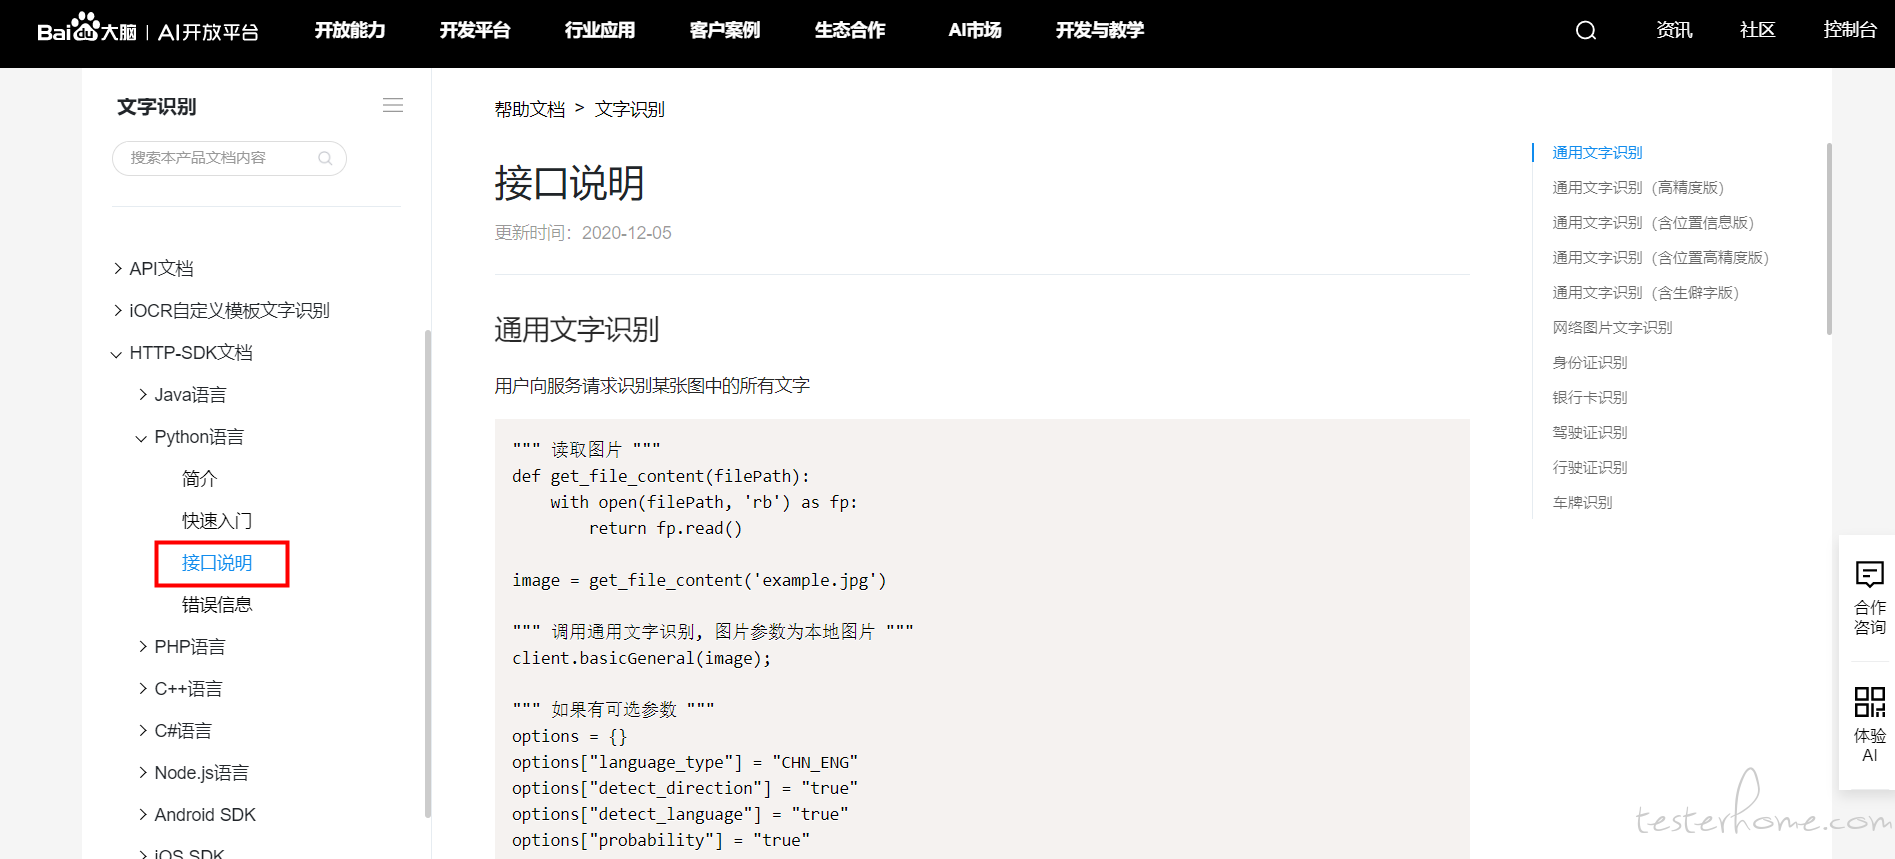
Task: Focus the 搜索本产品文档内容 search field
Action: (x=229, y=158)
